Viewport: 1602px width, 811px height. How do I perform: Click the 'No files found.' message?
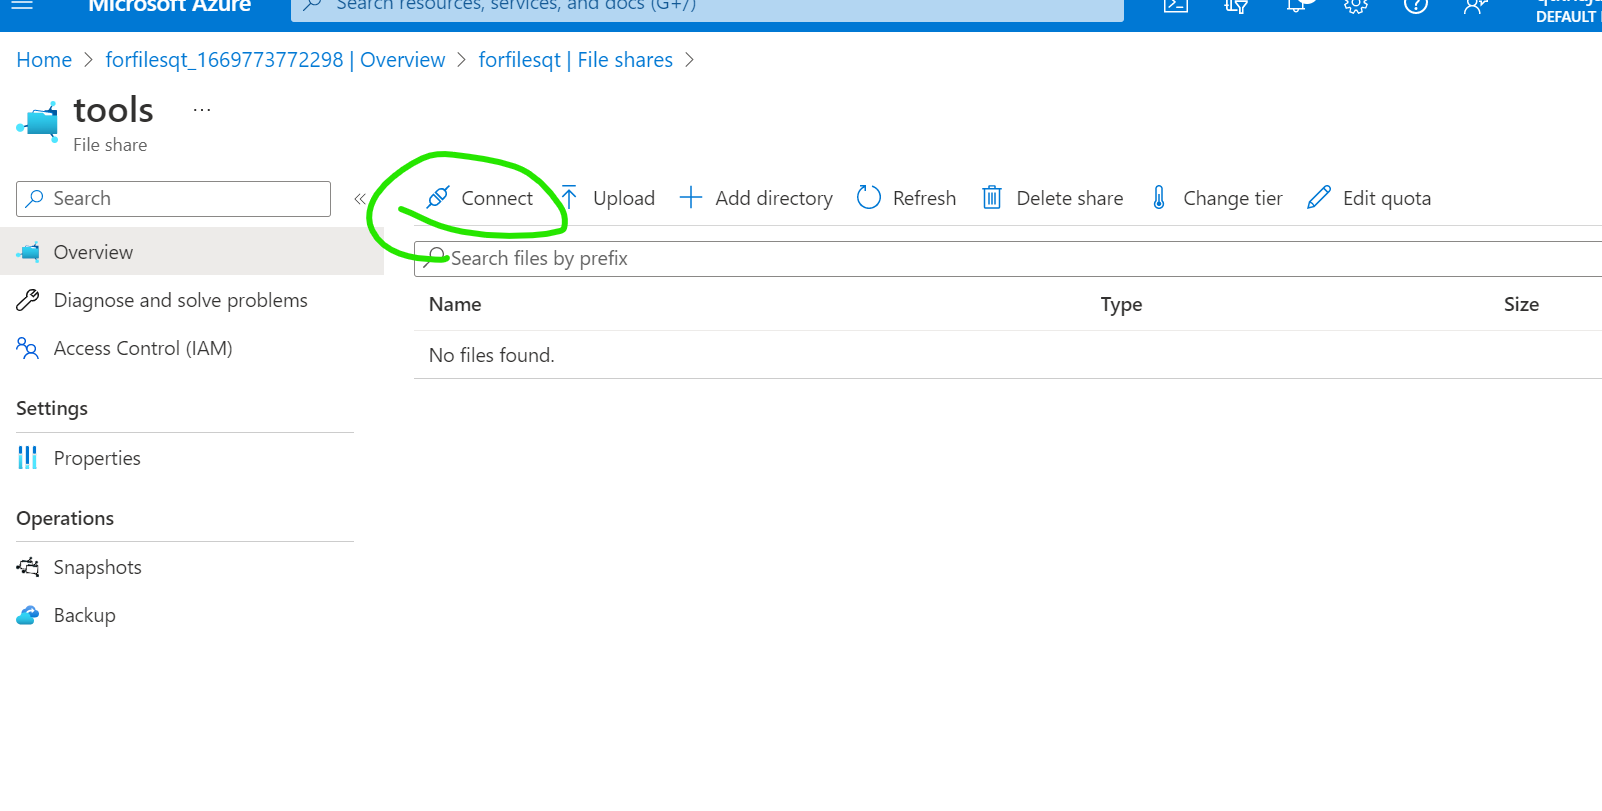tap(491, 355)
